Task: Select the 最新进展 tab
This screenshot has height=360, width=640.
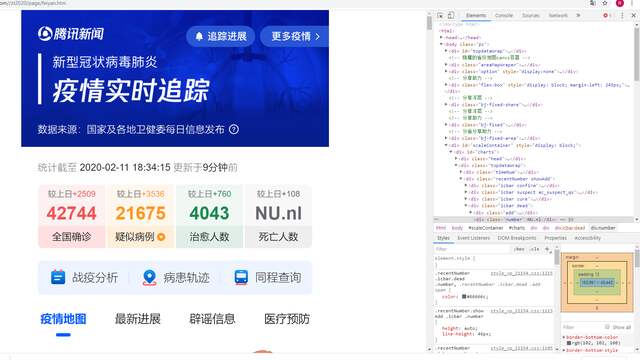Action: (x=138, y=319)
